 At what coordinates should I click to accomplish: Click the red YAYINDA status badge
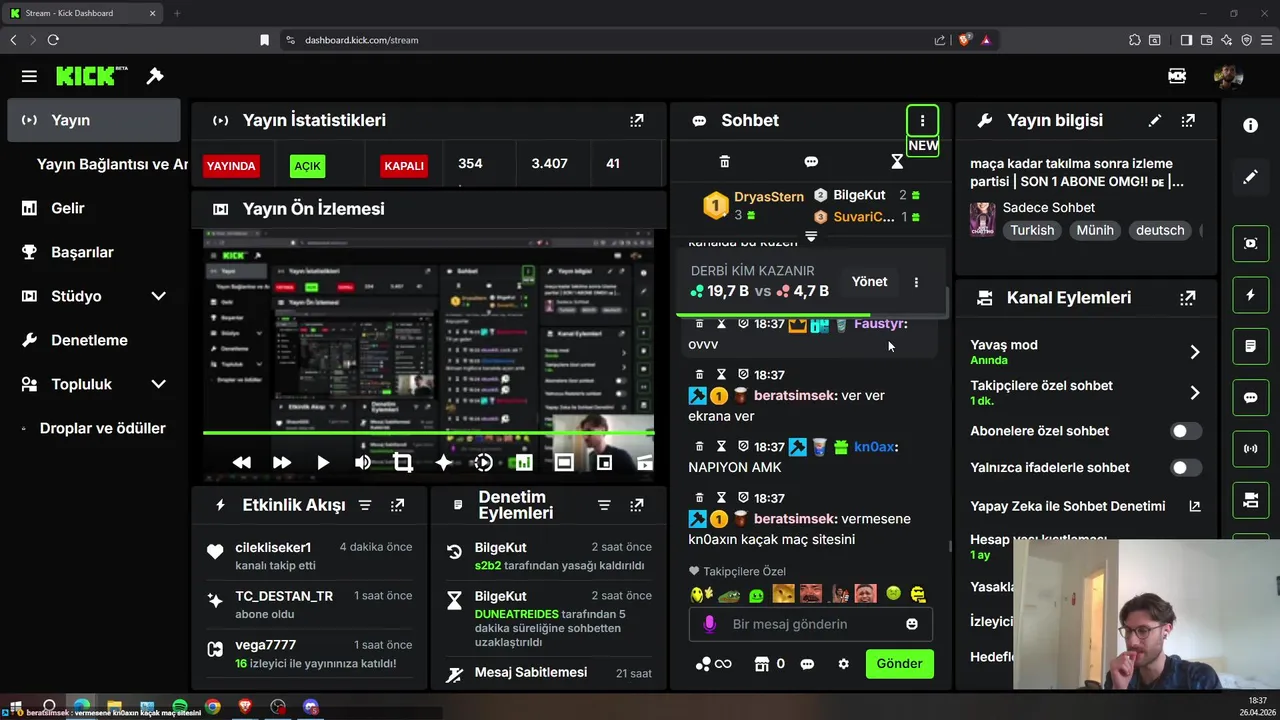[x=231, y=166]
